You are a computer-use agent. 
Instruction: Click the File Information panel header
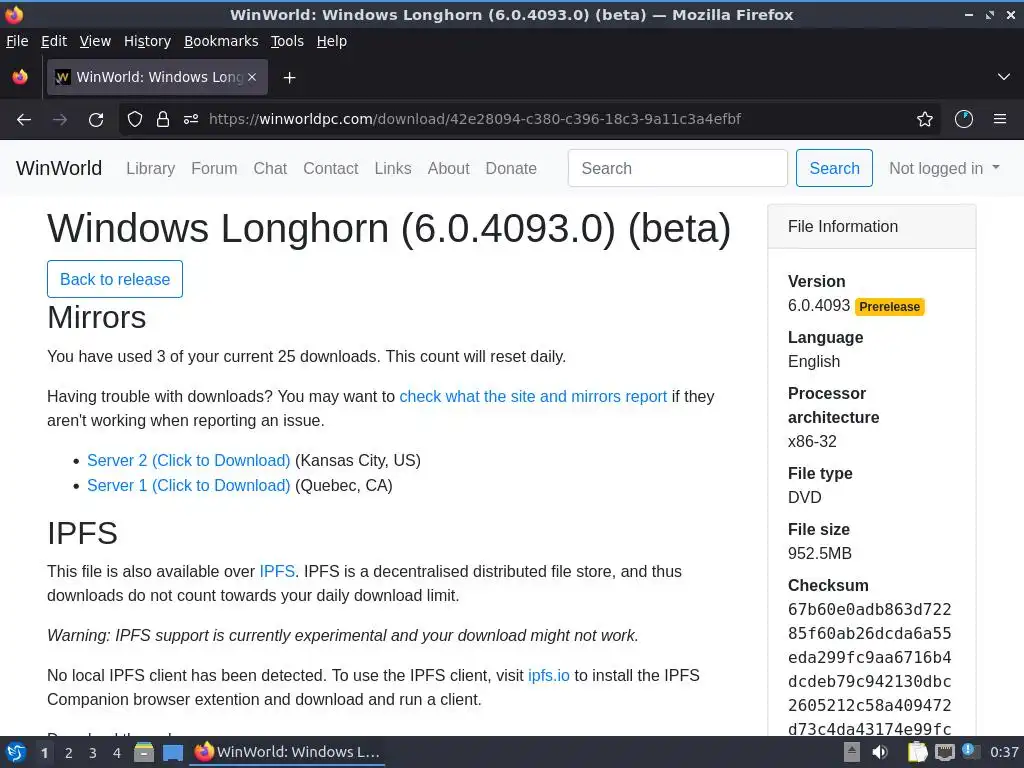pyautogui.click(x=872, y=227)
